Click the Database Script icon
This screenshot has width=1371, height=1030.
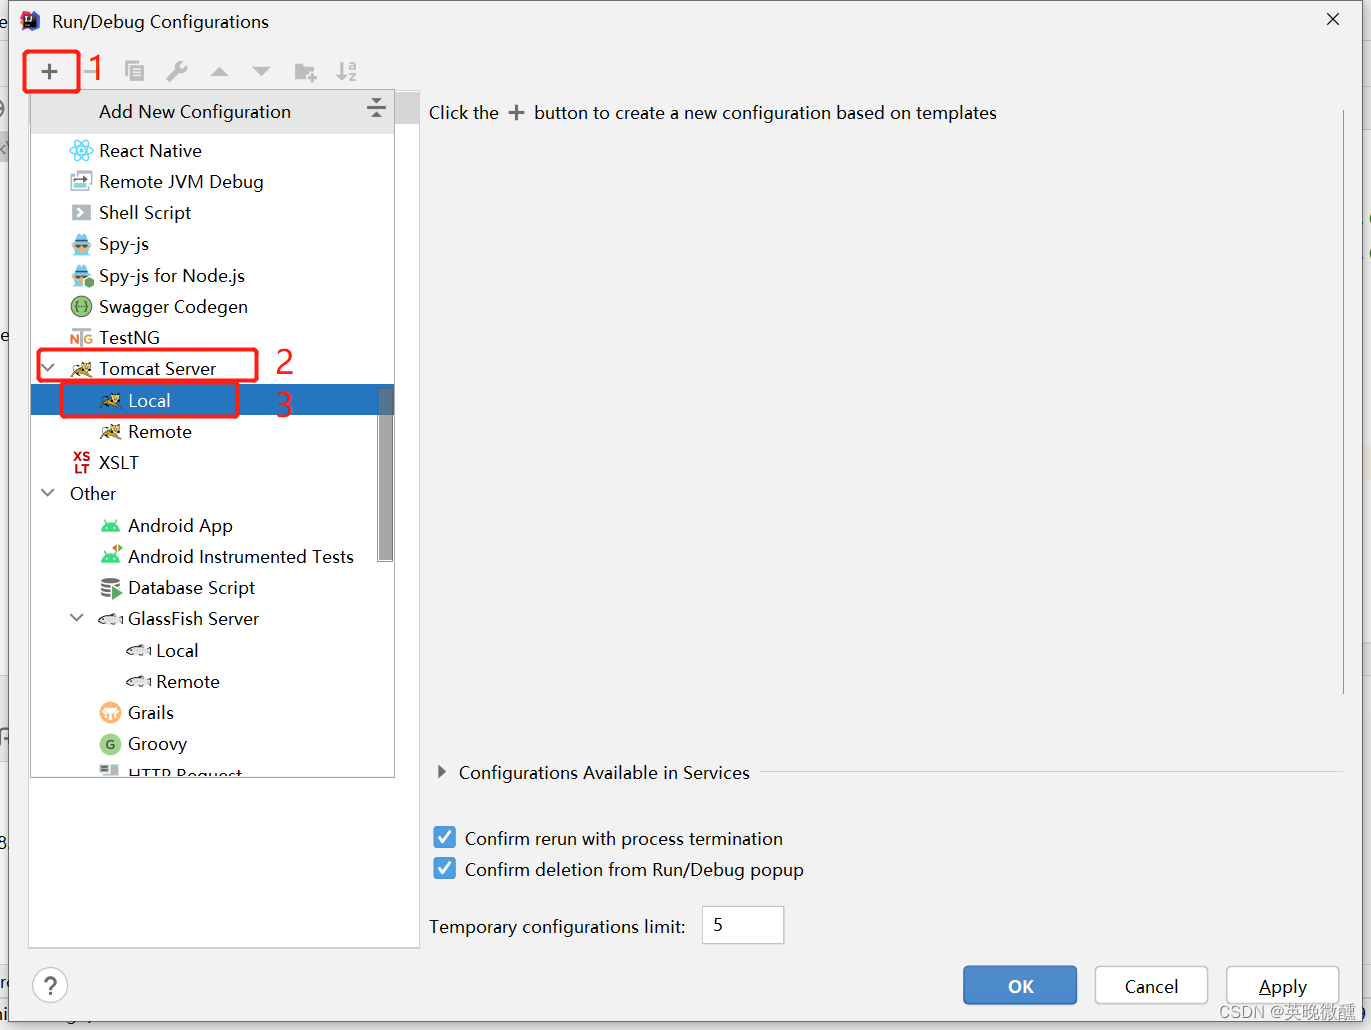pyautogui.click(x=110, y=588)
